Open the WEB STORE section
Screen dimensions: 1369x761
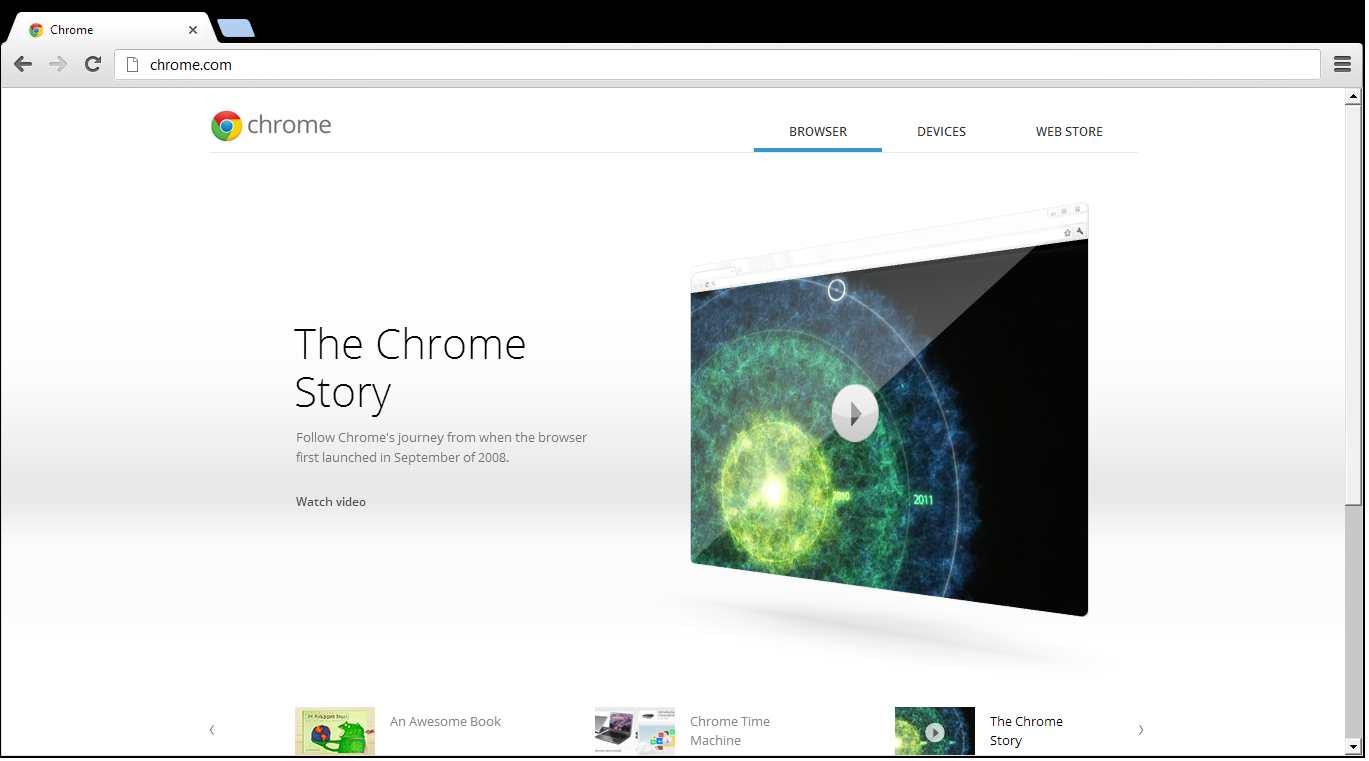[x=1069, y=132]
